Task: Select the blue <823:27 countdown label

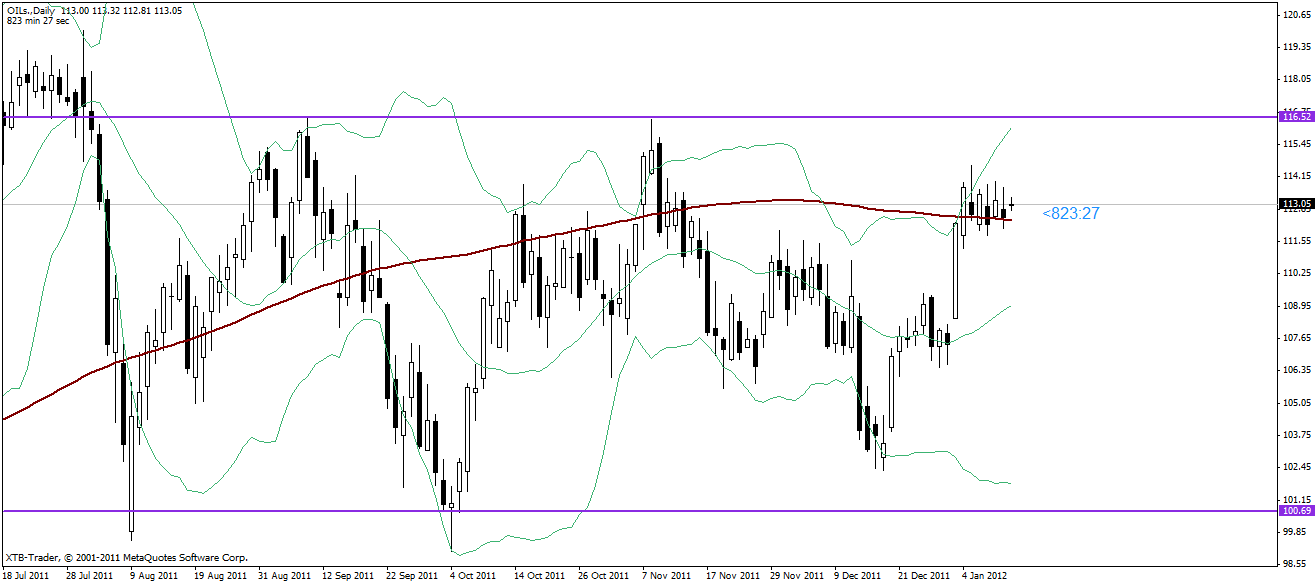Action: [x=1070, y=213]
